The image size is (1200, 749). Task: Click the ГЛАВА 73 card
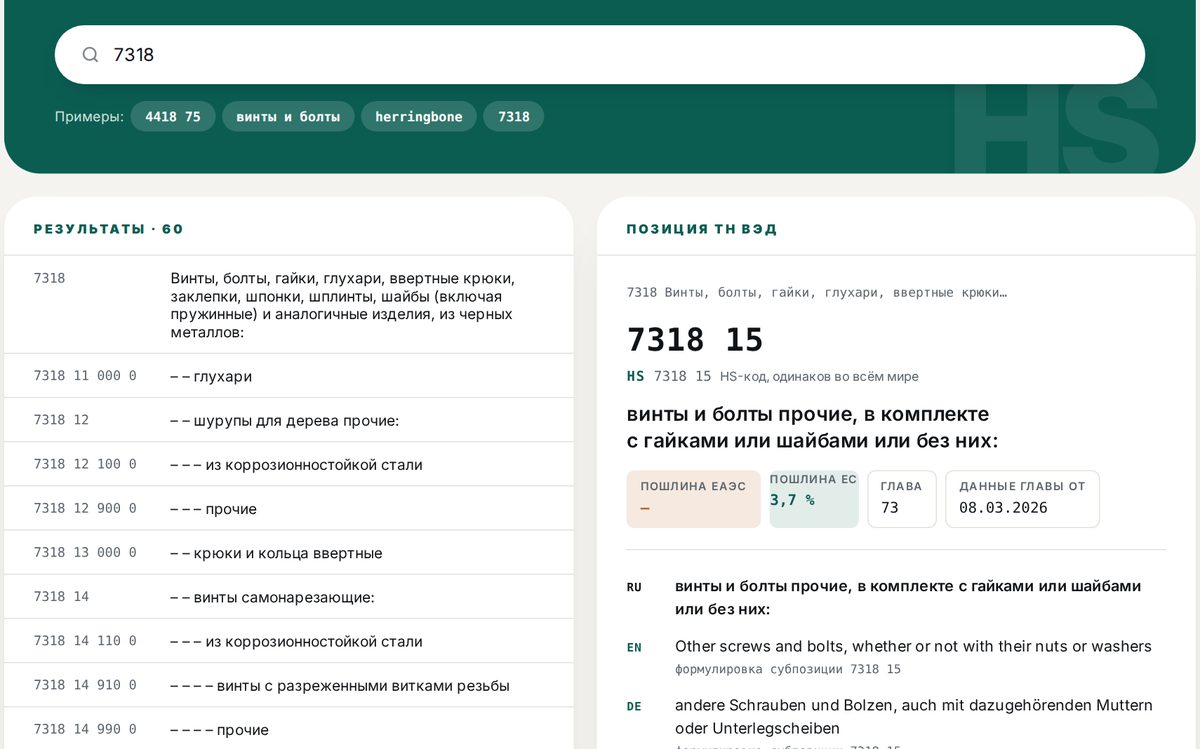coord(902,499)
